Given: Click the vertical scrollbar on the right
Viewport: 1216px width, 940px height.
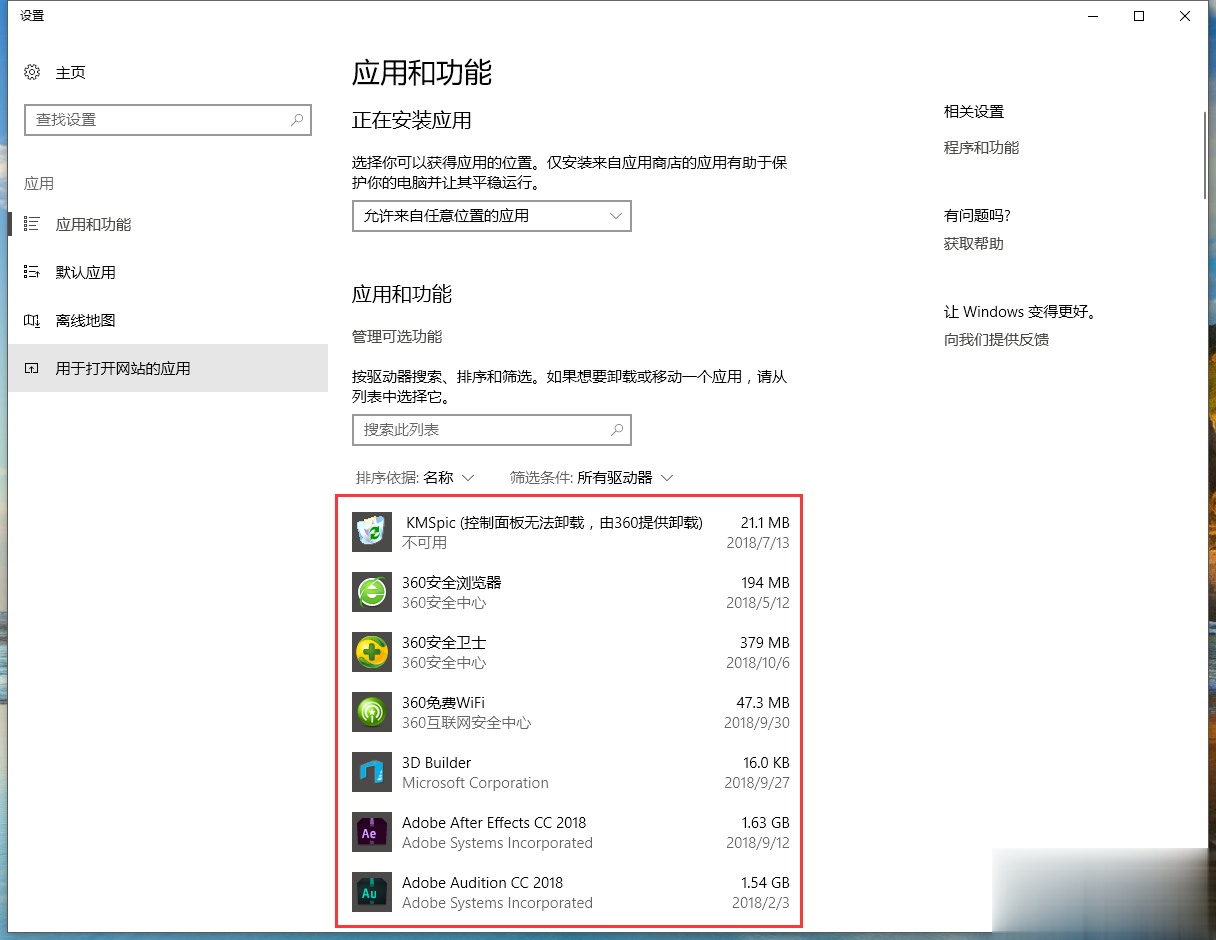Looking at the screenshot, I should pos(1207,155).
